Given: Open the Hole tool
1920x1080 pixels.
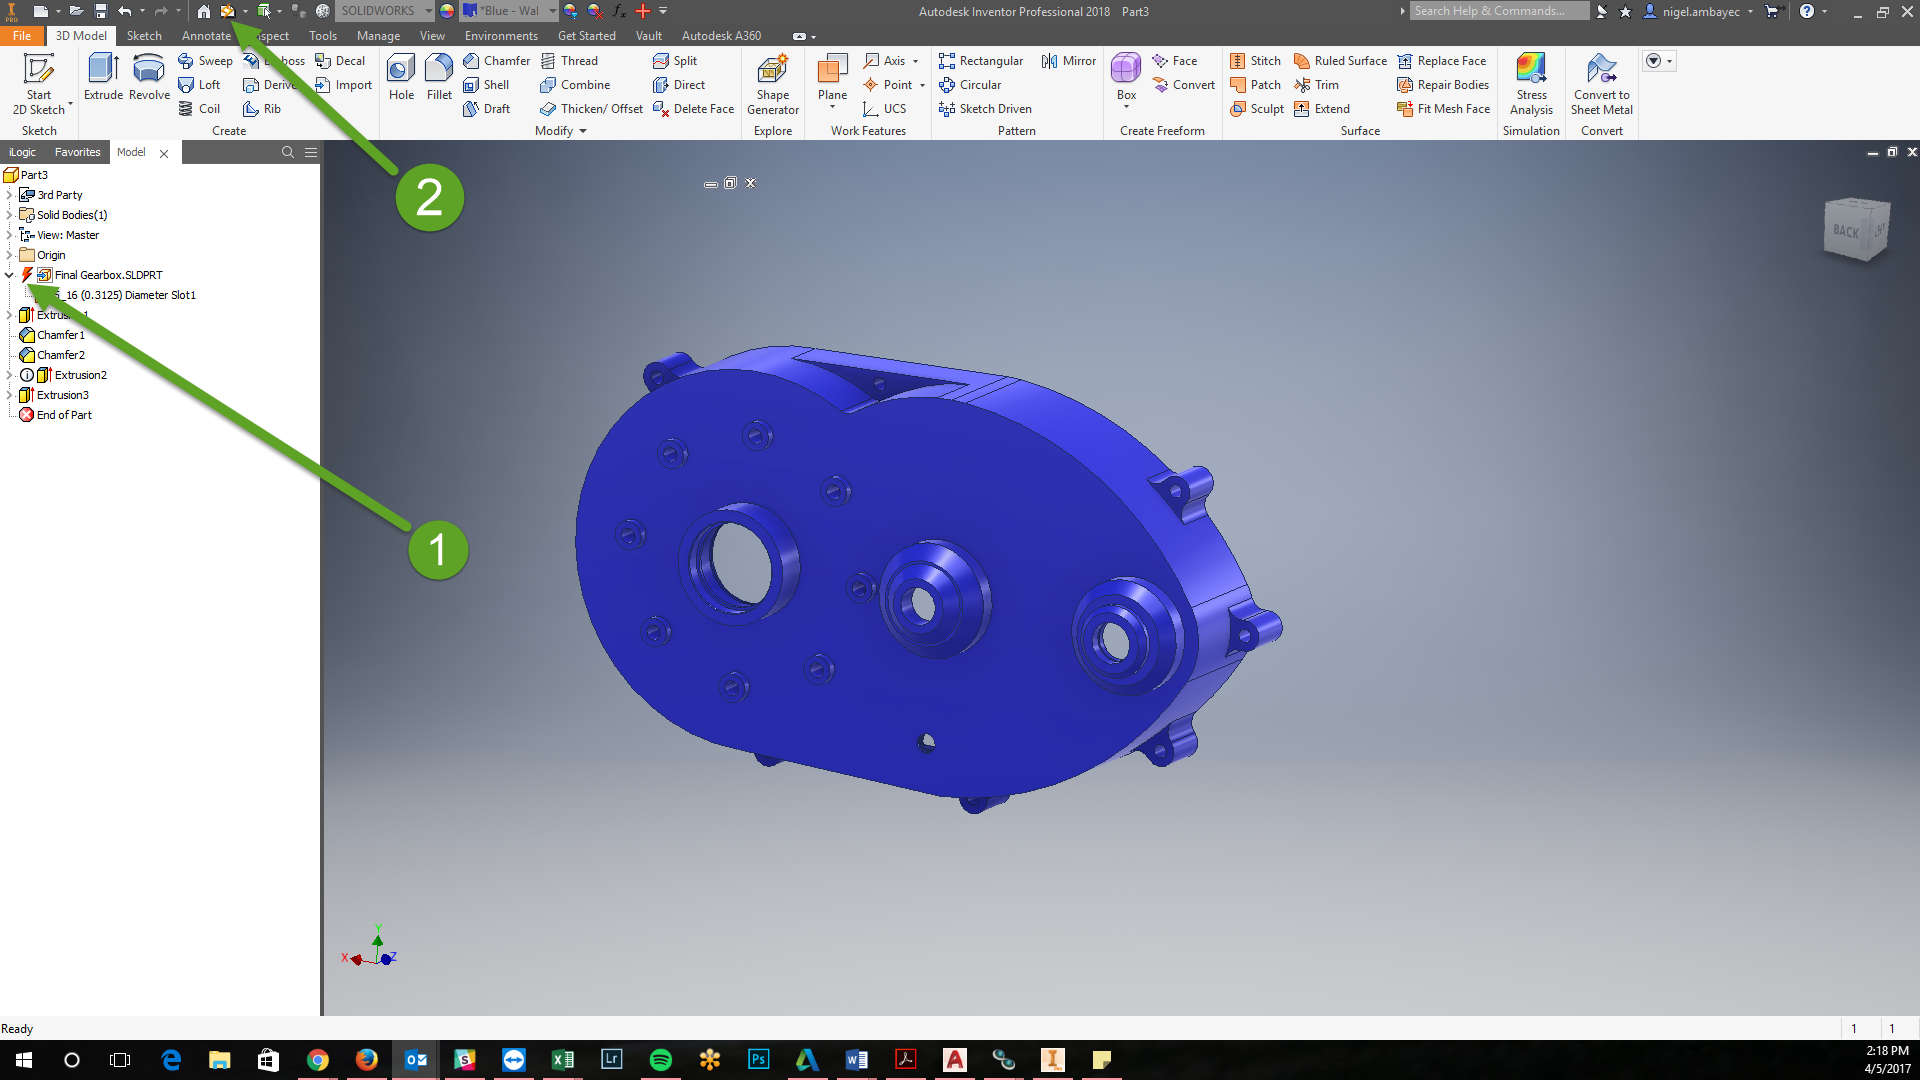Looking at the screenshot, I should point(401,80).
